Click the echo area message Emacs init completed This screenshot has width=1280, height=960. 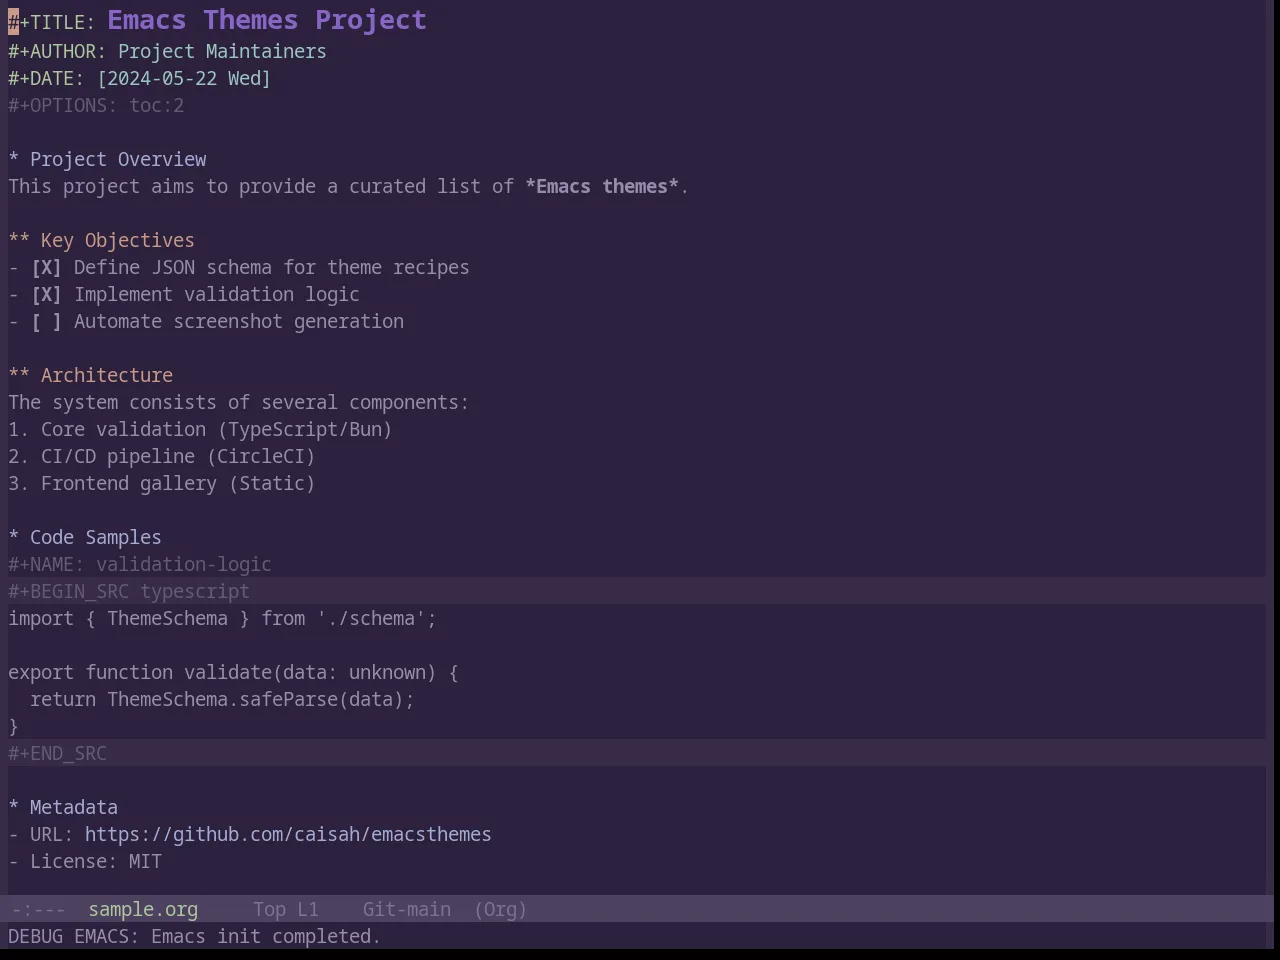click(194, 937)
